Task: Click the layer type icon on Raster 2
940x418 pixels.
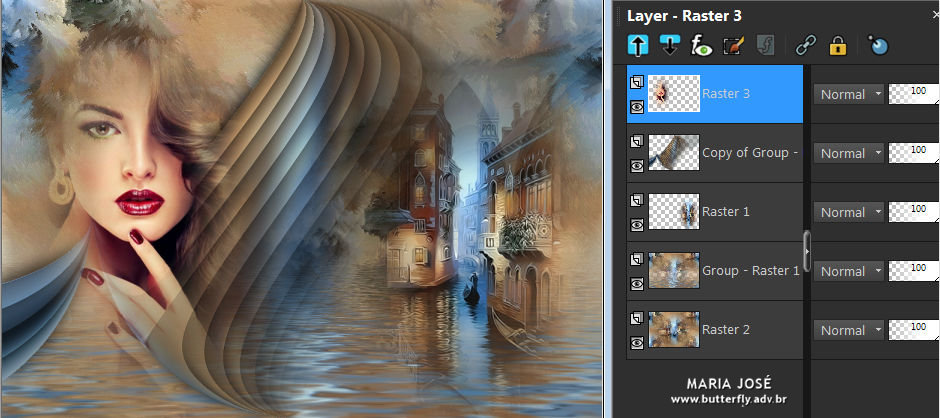Action: 637,318
